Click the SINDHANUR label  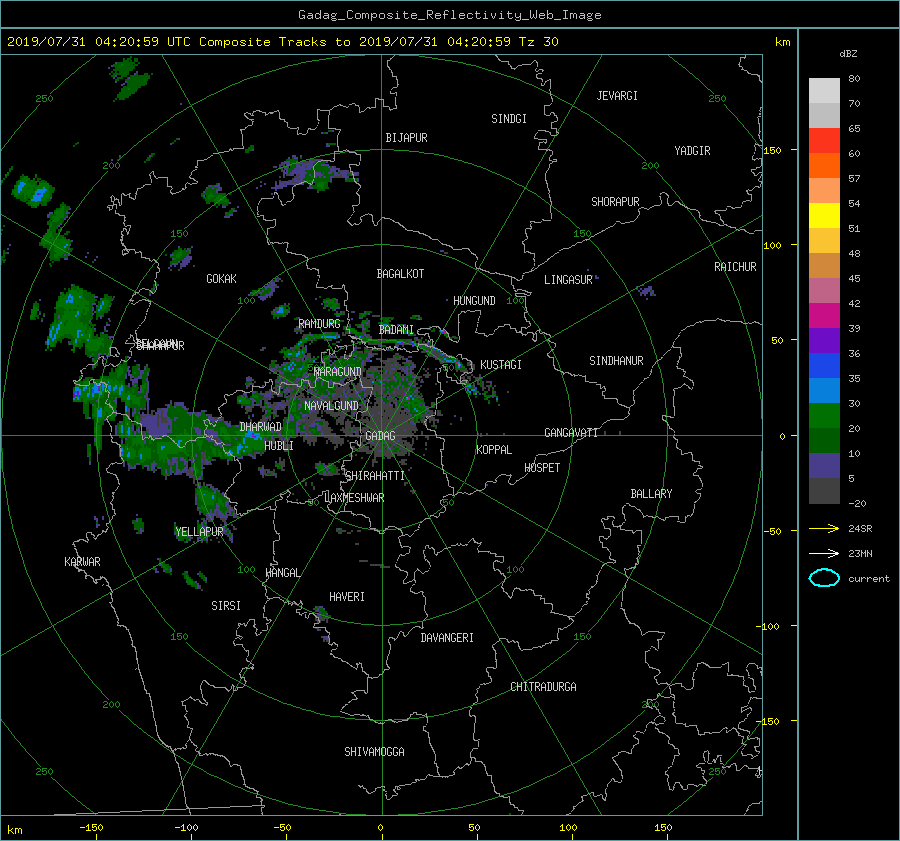(x=616, y=361)
